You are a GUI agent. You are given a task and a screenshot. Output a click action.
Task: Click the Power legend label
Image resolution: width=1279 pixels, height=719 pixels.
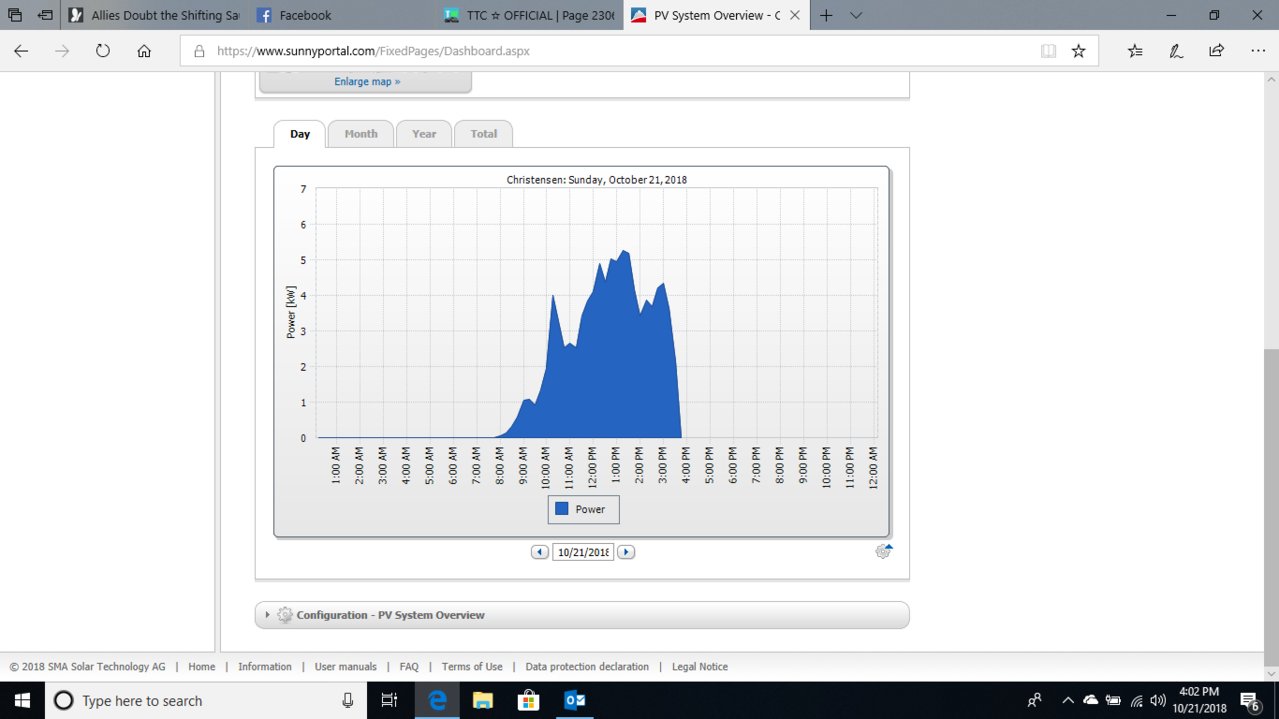point(590,509)
